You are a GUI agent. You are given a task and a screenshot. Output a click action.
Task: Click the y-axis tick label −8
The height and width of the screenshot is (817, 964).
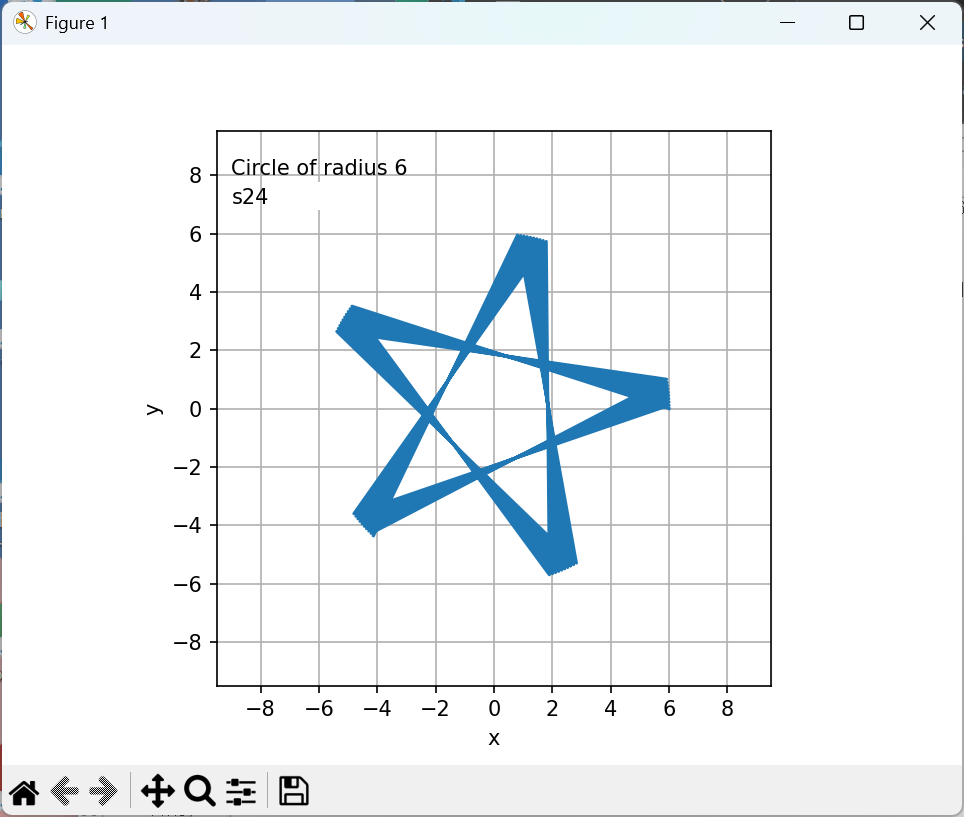(x=188, y=642)
